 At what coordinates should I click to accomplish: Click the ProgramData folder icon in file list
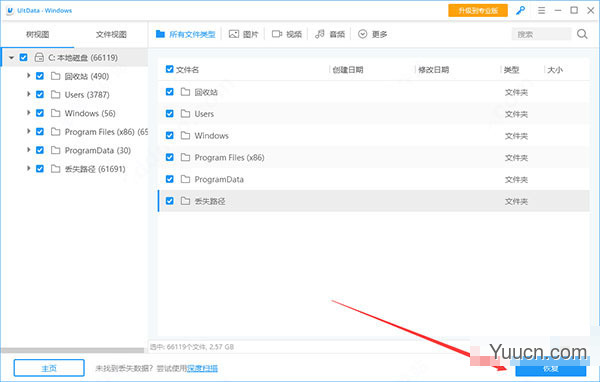[x=186, y=179]
